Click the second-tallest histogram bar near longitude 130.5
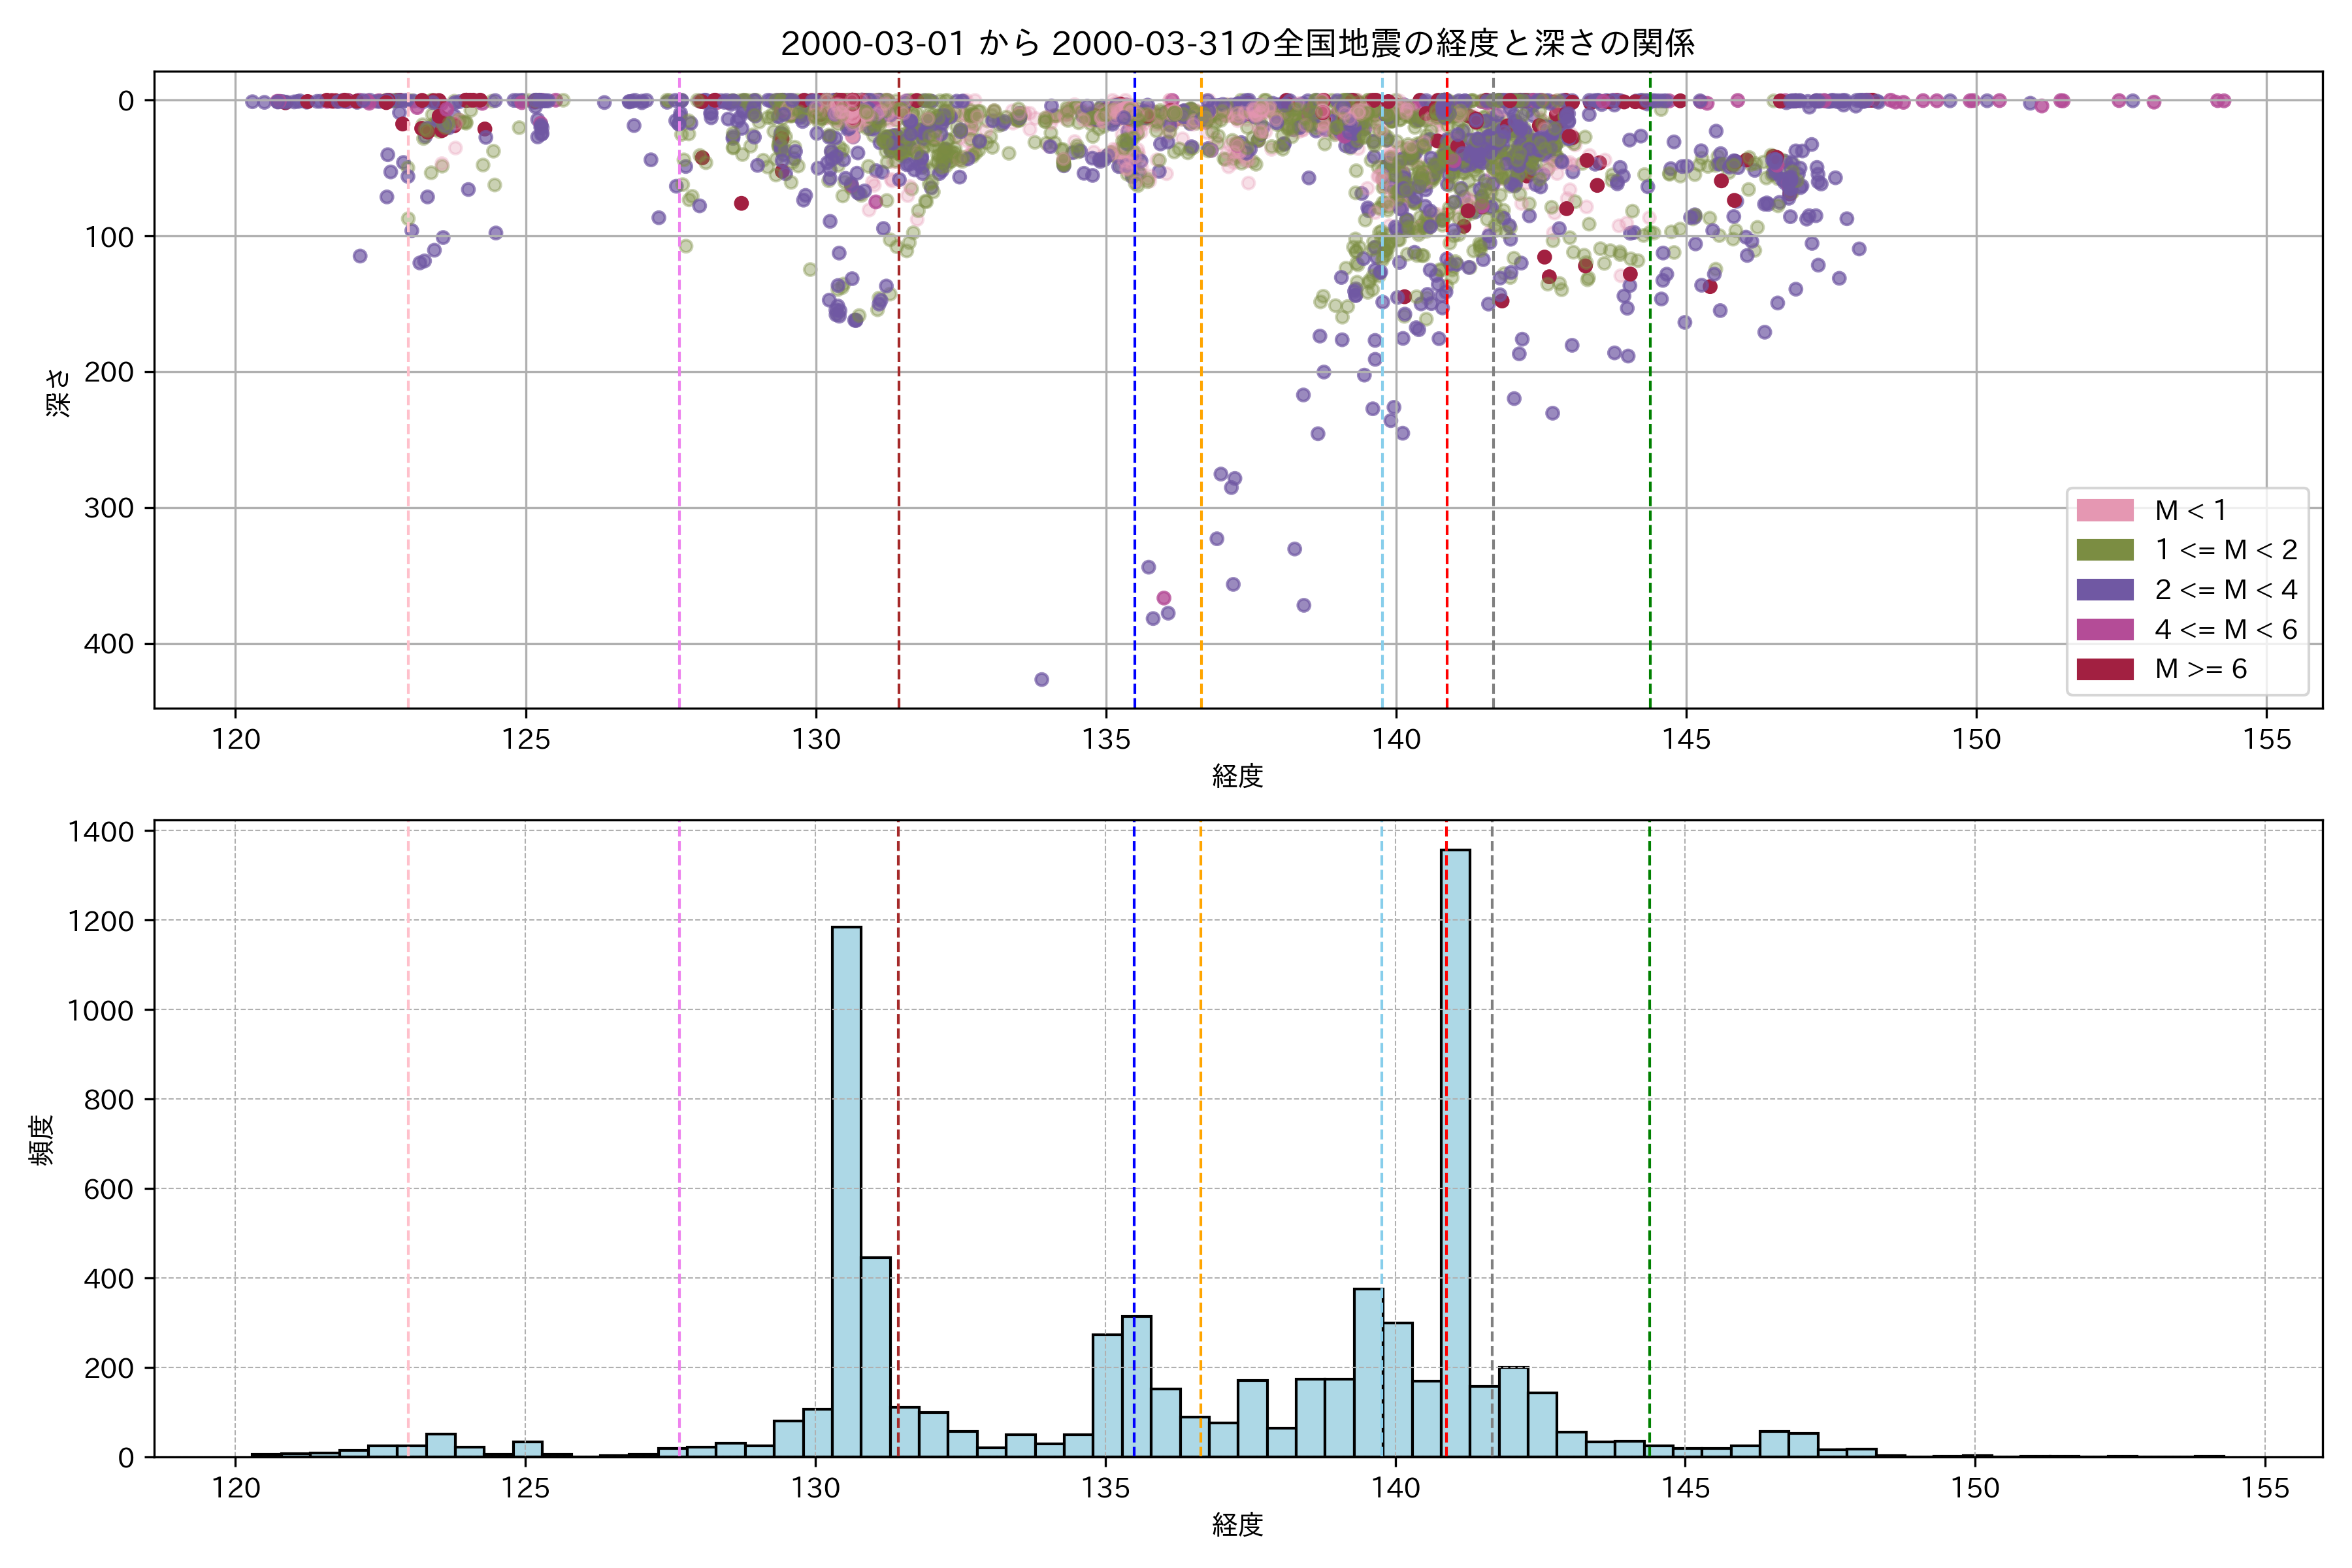The height and width of the screenshot is (1568, 2352). (x=846, y=1190)
